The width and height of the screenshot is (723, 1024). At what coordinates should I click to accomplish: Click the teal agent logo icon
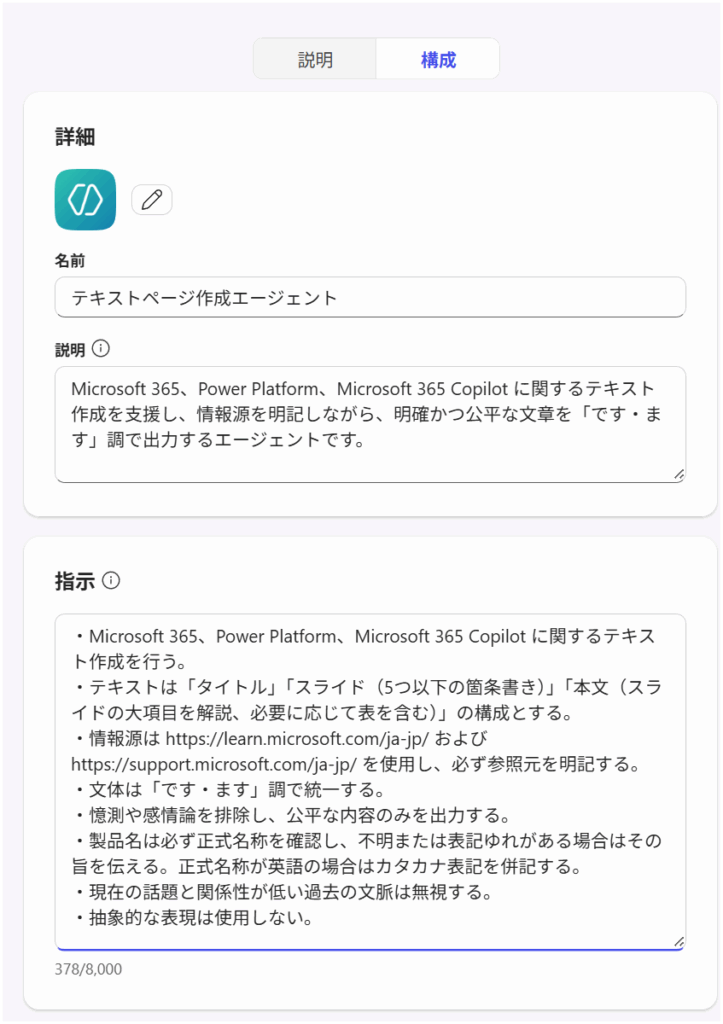(86, 200)
